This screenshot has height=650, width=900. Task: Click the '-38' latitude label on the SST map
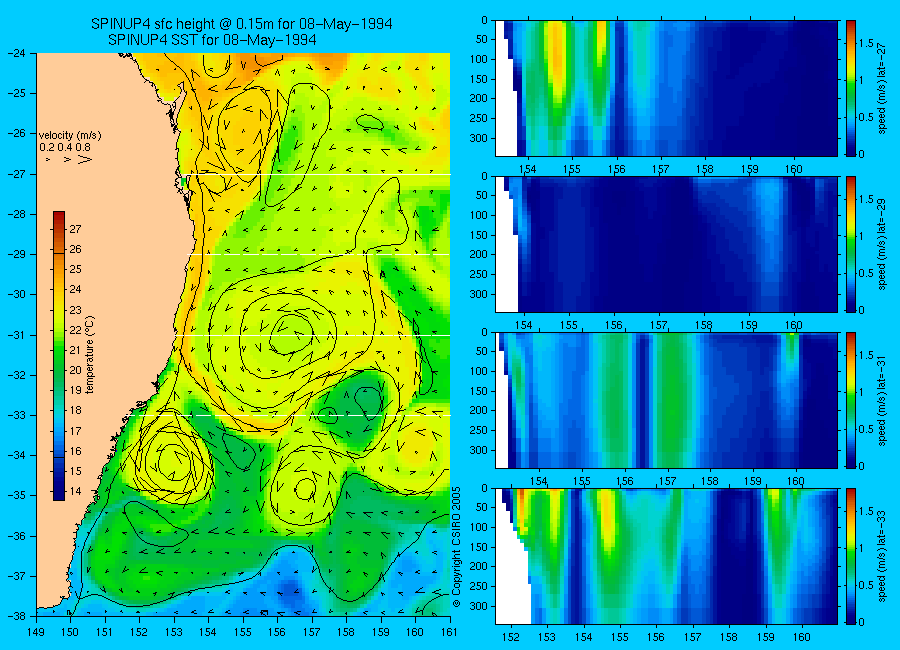[17, 616]
